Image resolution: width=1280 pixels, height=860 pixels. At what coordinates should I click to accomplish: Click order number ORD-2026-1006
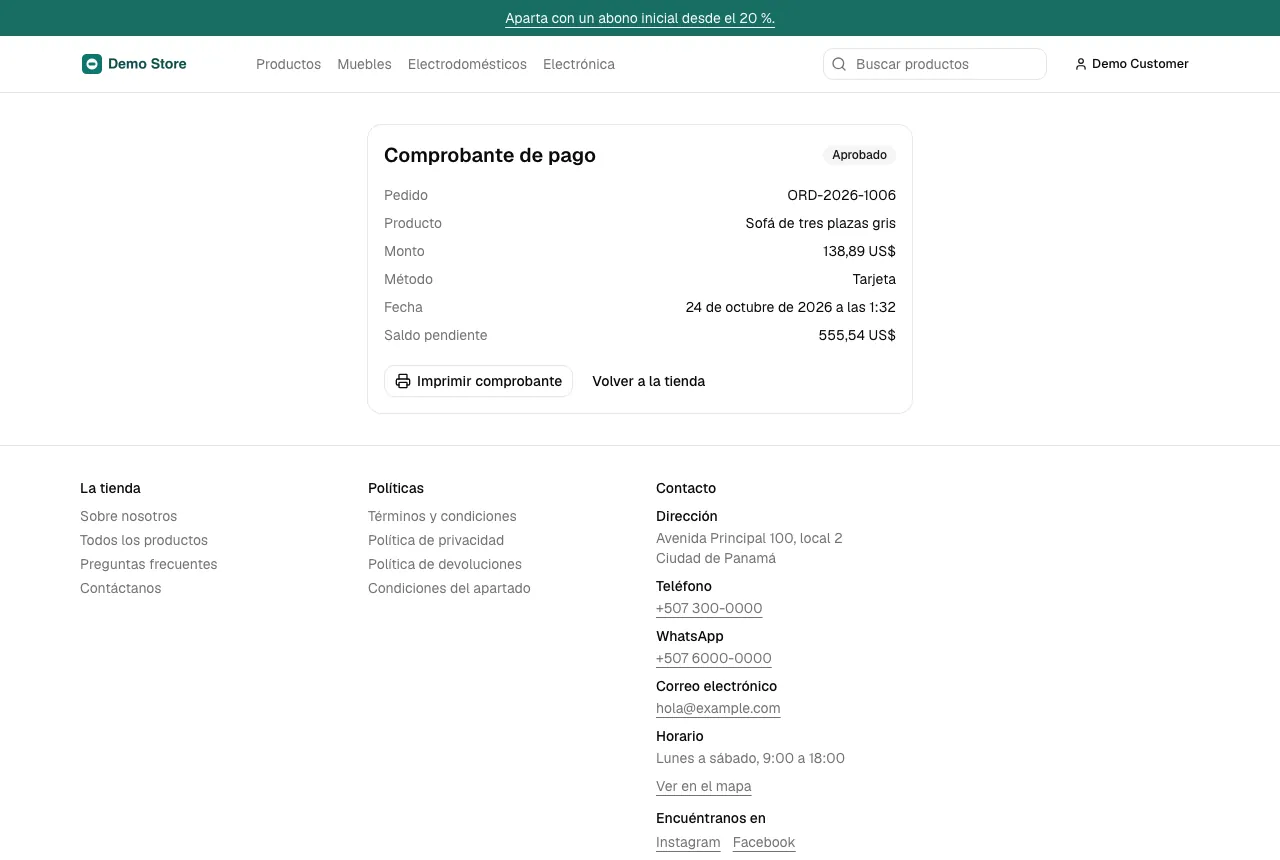pyautogui.click(x=841, y=195)
